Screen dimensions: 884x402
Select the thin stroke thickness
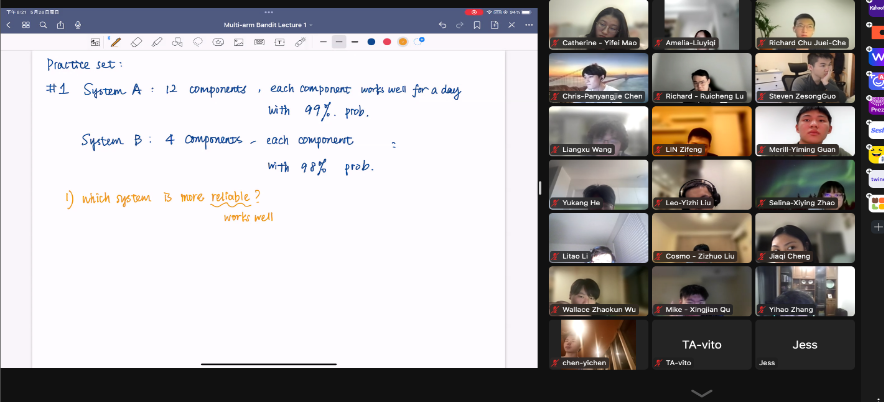coord(323,42)
